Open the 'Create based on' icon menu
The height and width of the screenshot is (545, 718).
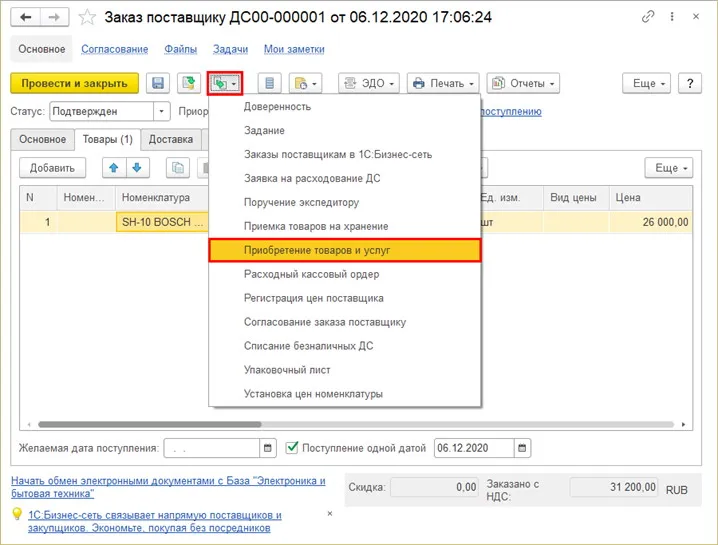(x=224, y=84)
